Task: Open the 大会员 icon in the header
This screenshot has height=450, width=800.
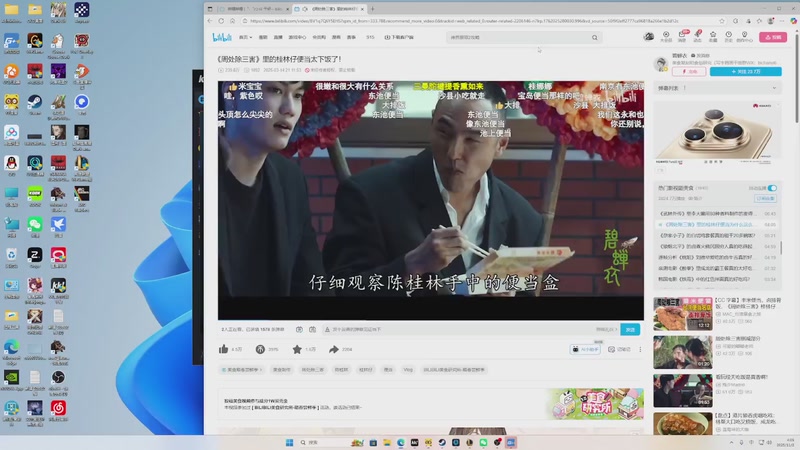Action: (666, 36)
